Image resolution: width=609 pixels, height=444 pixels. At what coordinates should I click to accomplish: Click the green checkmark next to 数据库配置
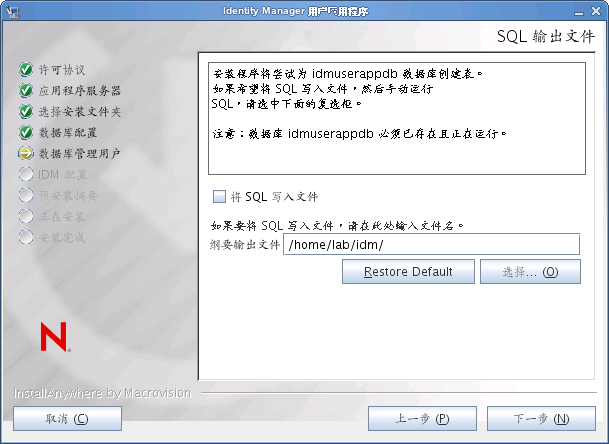click(26, 132)
